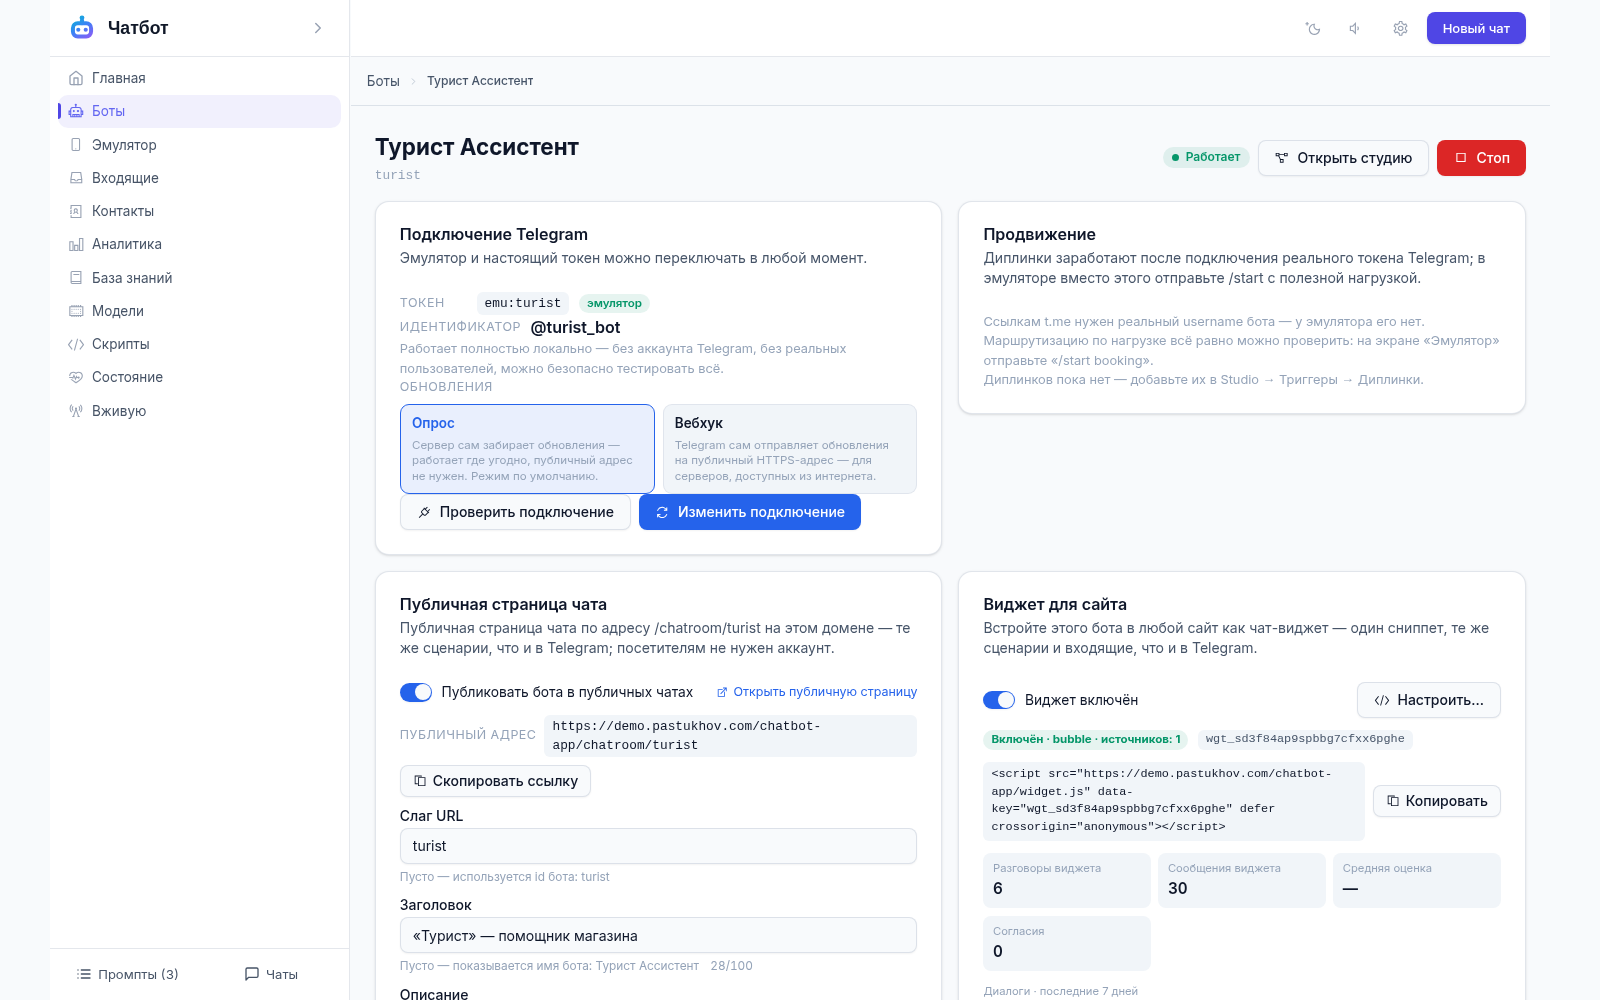Copy widget snippet with Копировать button
Image resolution: width=1600 pixels, height=1000 pixels.
click(x=1437, y=801)
